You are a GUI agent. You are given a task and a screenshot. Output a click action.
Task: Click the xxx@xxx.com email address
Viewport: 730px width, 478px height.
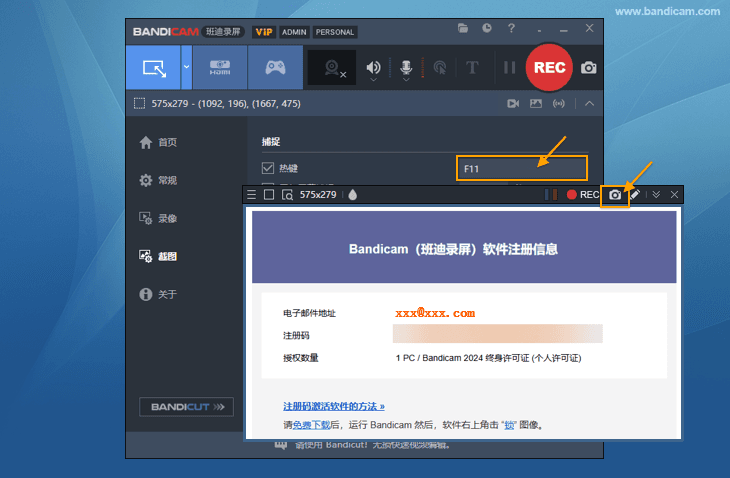click(x=435, y=313)
